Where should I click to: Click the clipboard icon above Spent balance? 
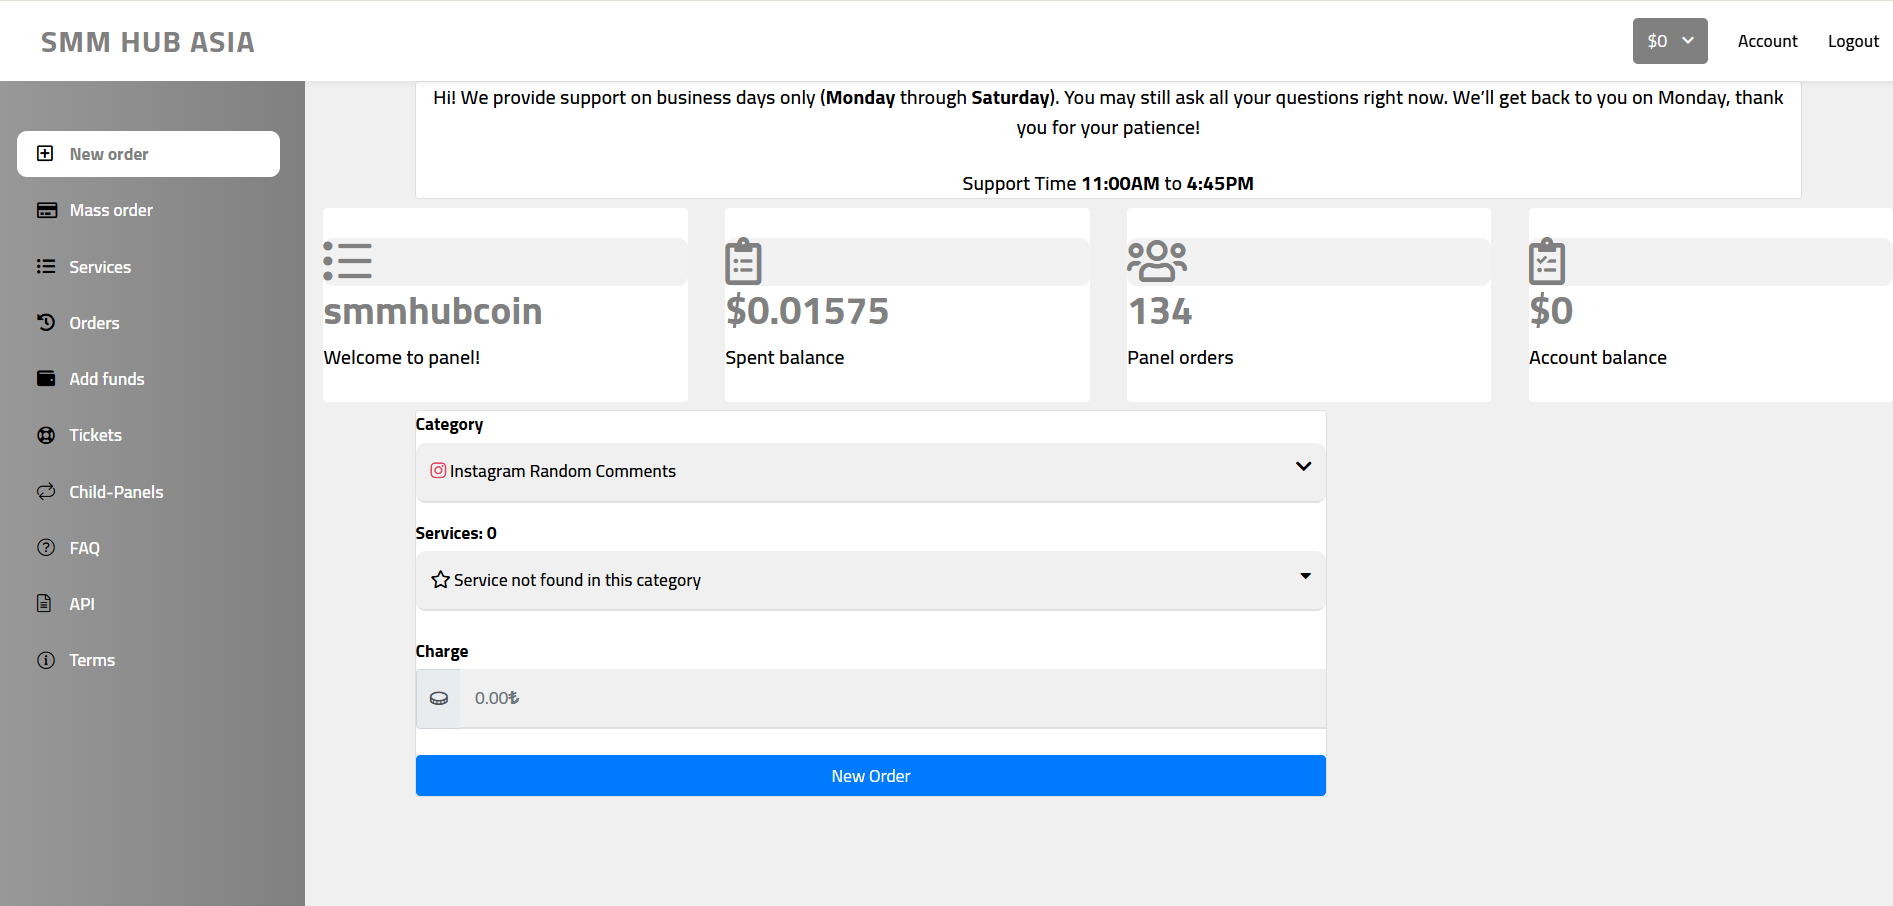pyautogui.click(x=743, y=261)
